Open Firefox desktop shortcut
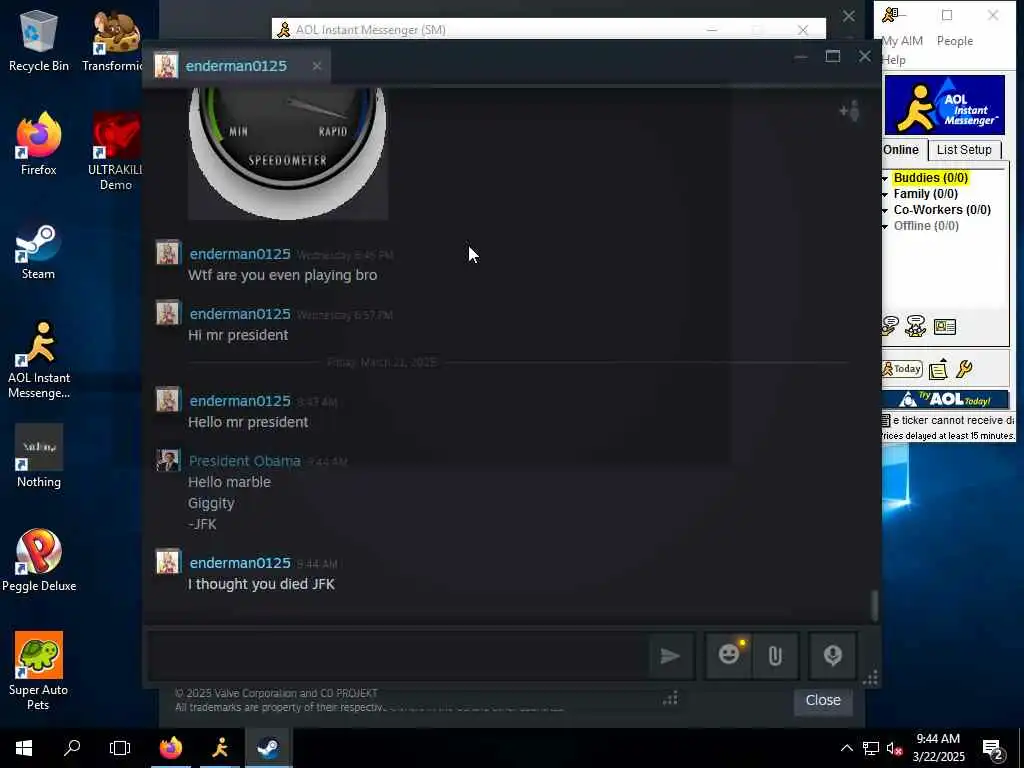Viewport: 1024px width, 768px height. coord(39,144)
